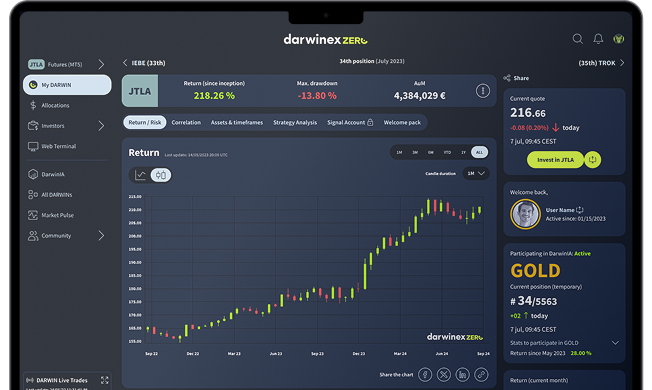Expand stats to participate in GOLD

615,343
